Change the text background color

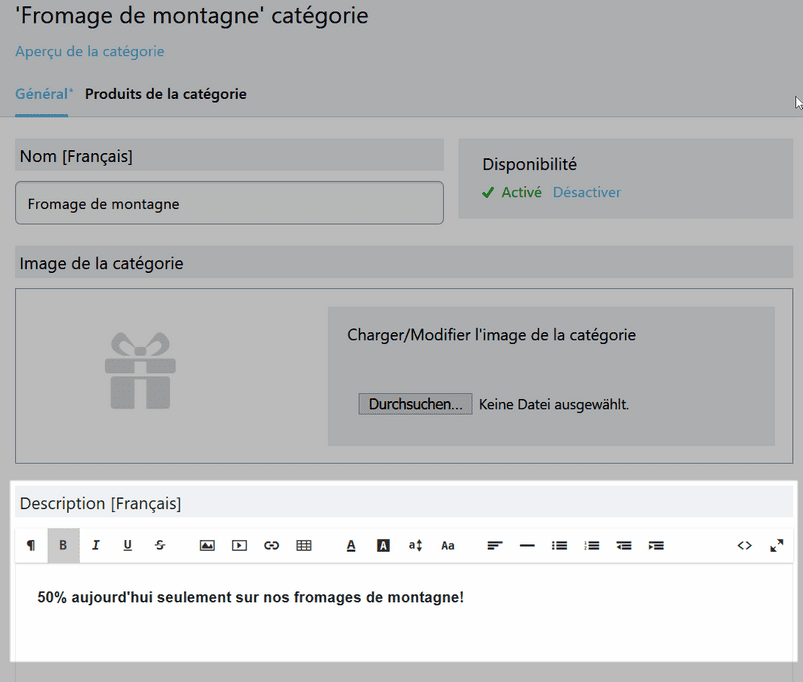click(383, 545)
